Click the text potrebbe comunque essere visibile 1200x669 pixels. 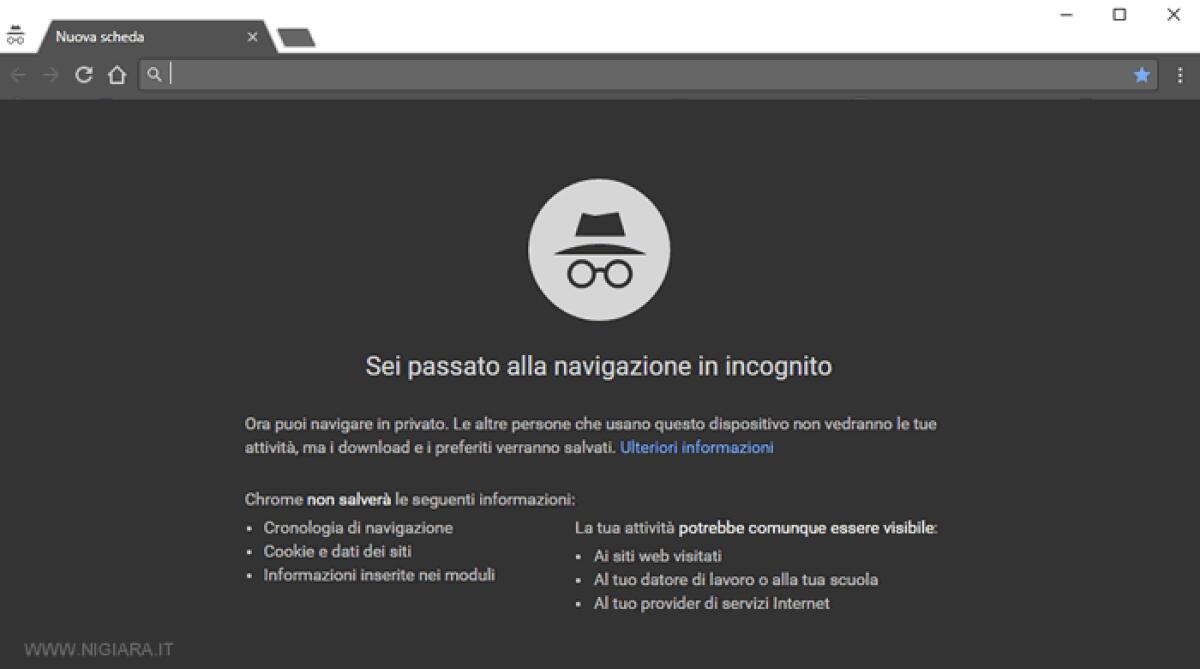[807, 527]
